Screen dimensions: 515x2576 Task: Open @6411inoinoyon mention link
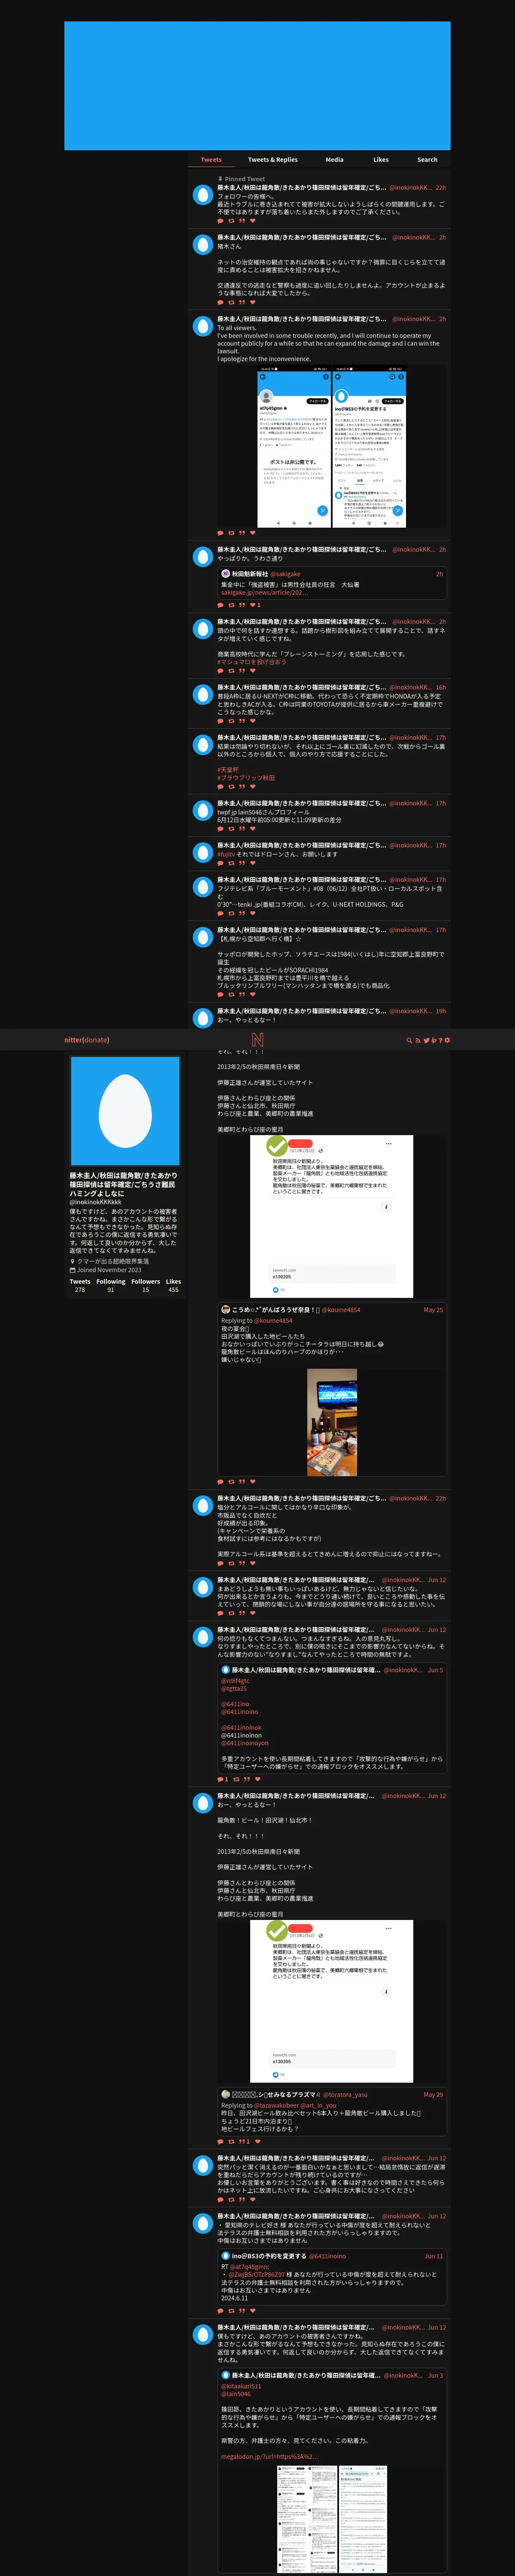click(x=245, y=1743)
